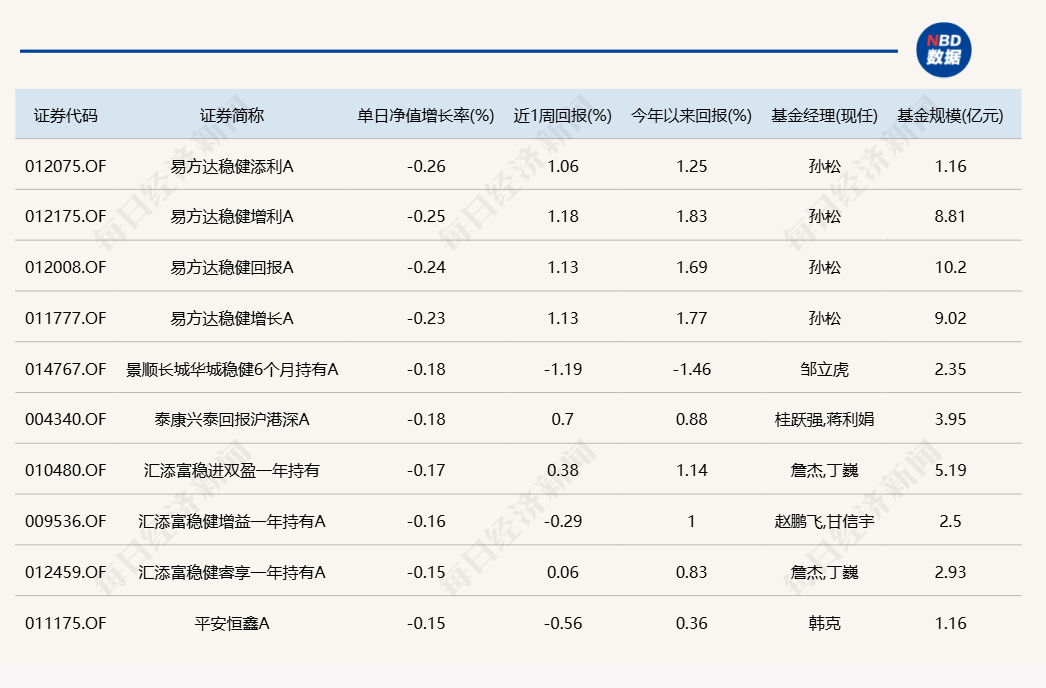Select the 基金规模(亿元) column header
Image resolution: width=1046 pixels, height=688 pixels.
coord(950,115)
